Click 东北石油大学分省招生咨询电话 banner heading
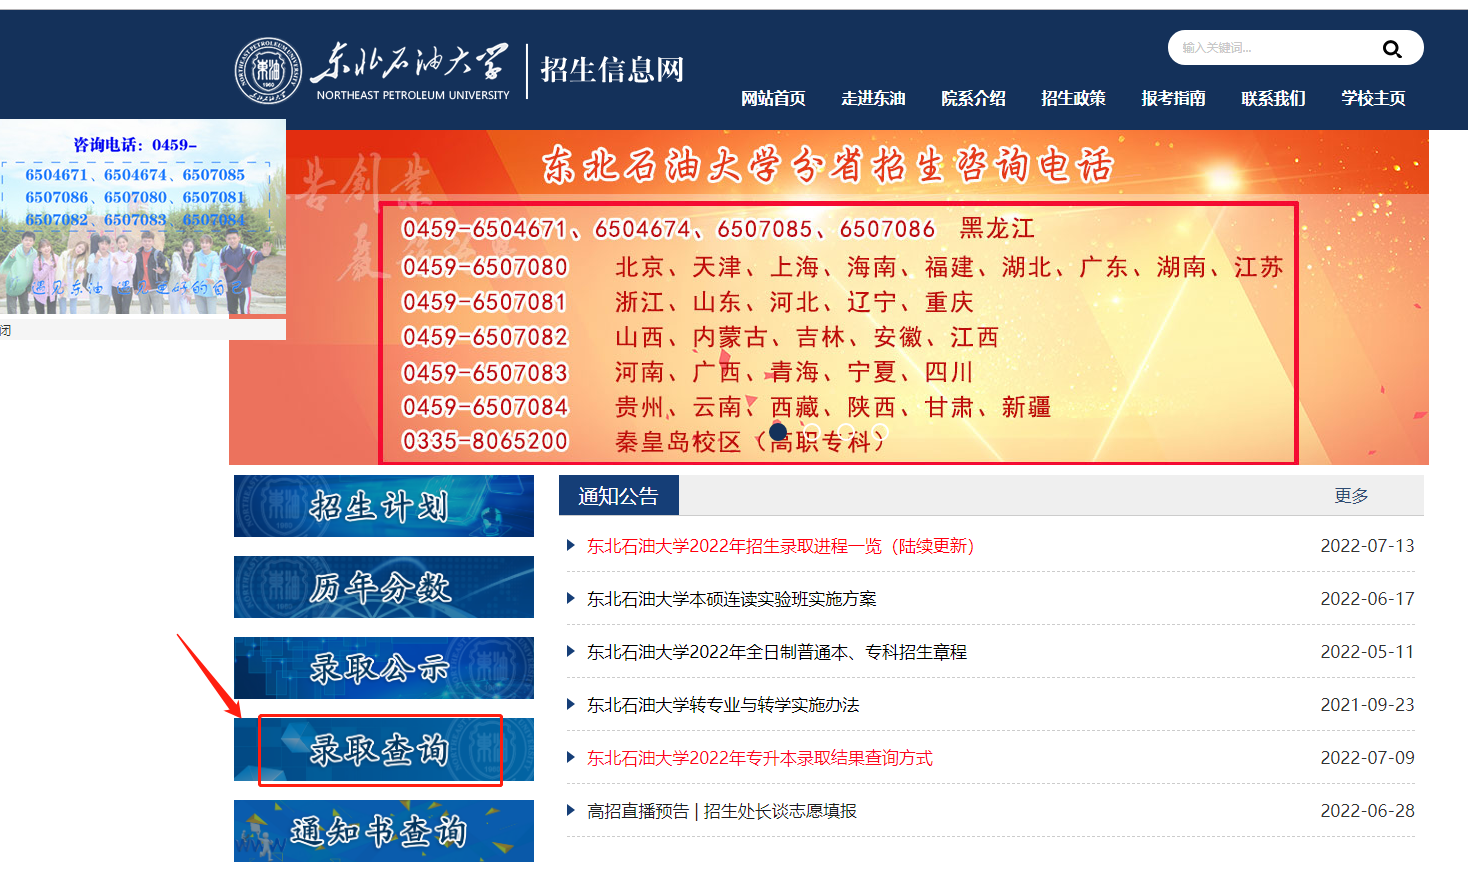Screen dimensions: 1468x872 tap(828, 165)
